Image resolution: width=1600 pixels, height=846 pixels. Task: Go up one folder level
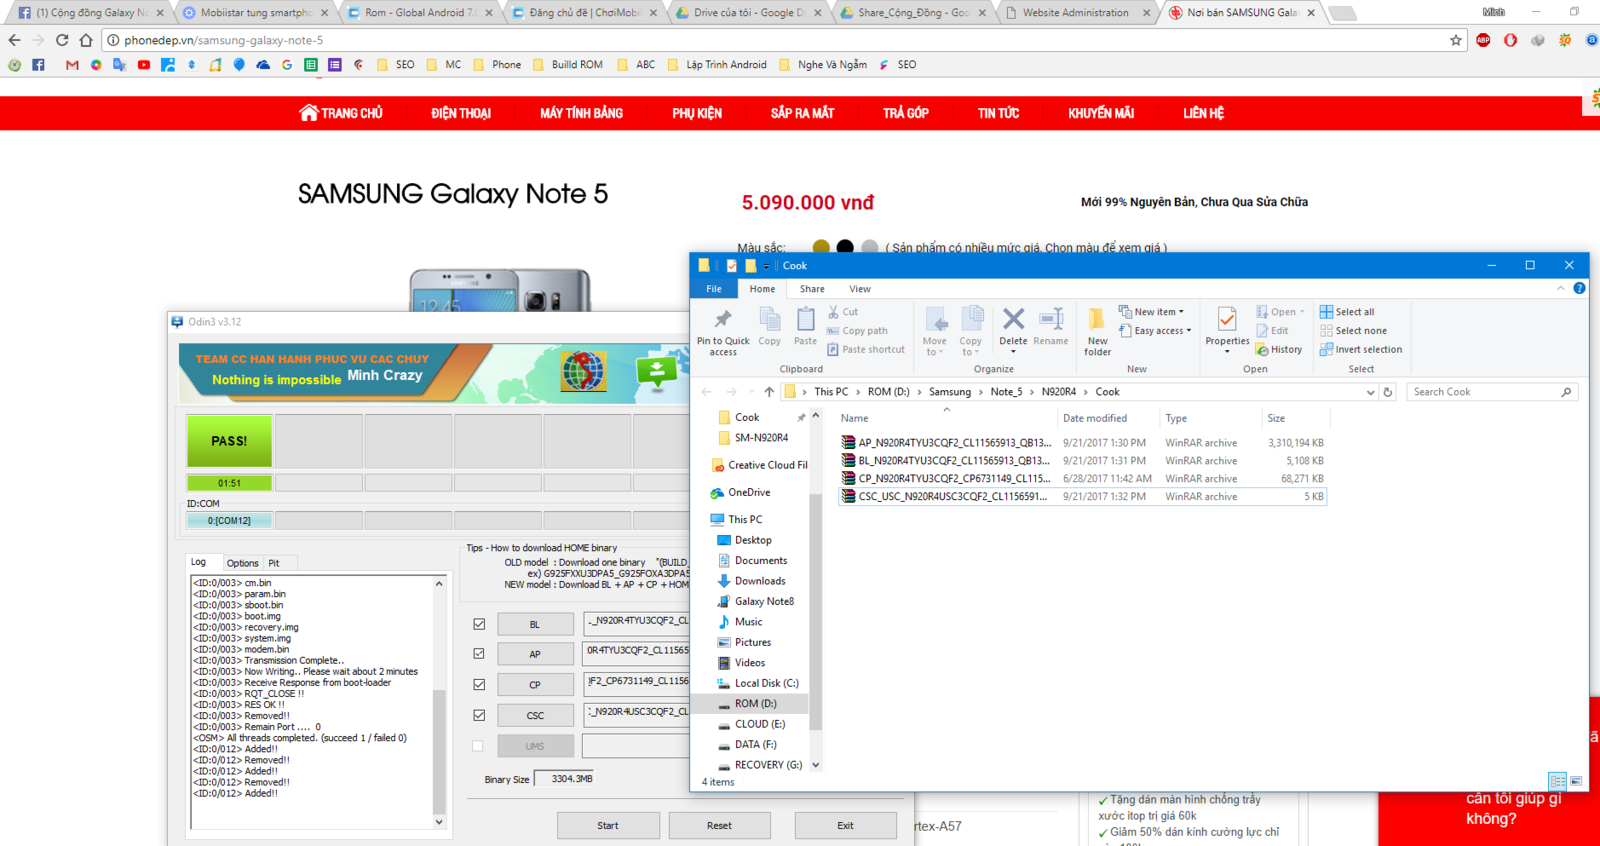point(769,392)
